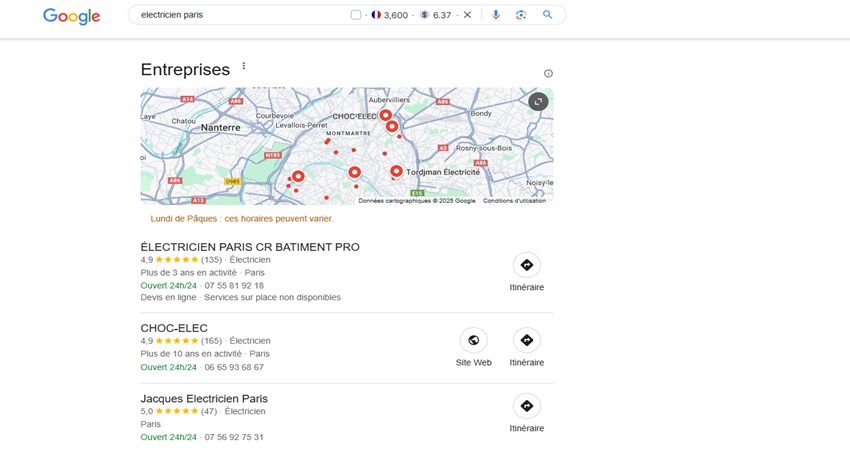850x450 pixels.
Task: Expand the map to full screen
Action: click(538, 101)
